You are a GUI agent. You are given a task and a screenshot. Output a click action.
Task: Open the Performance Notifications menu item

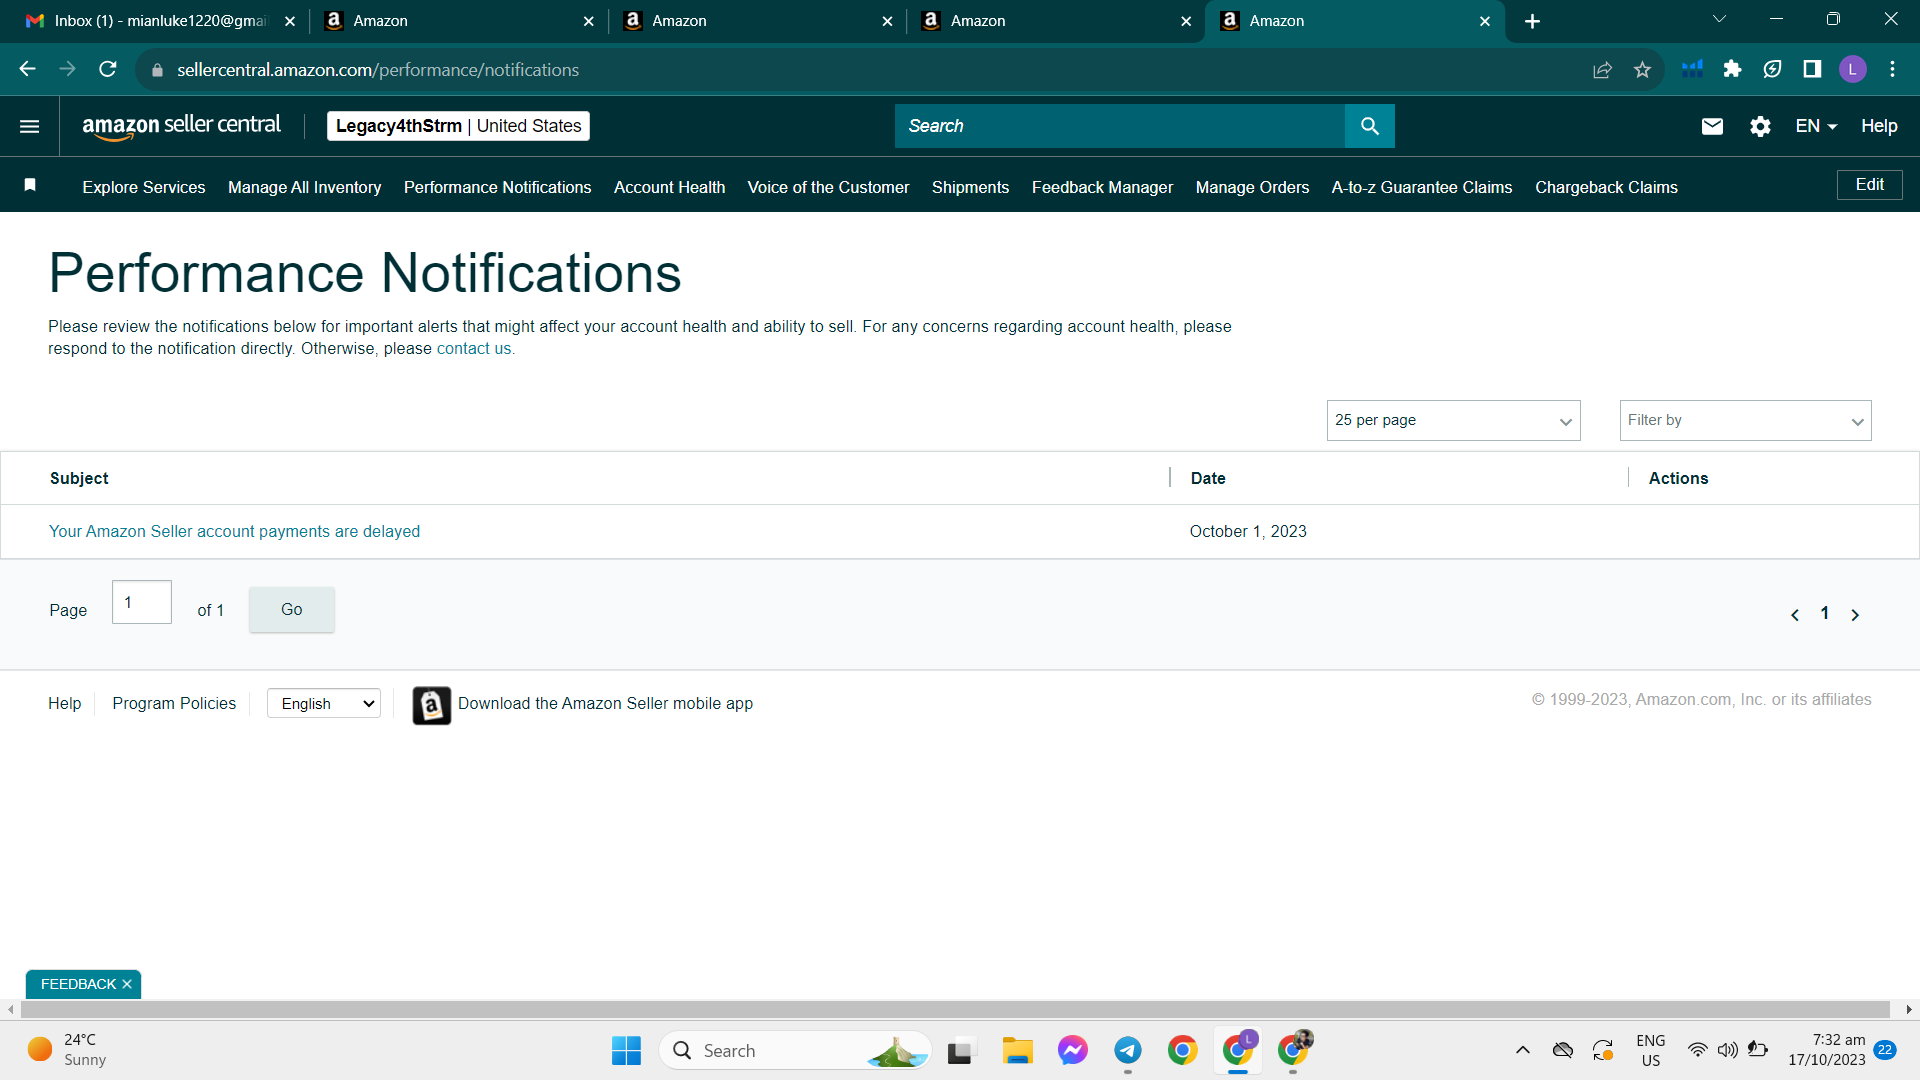[x=497, y=187]
